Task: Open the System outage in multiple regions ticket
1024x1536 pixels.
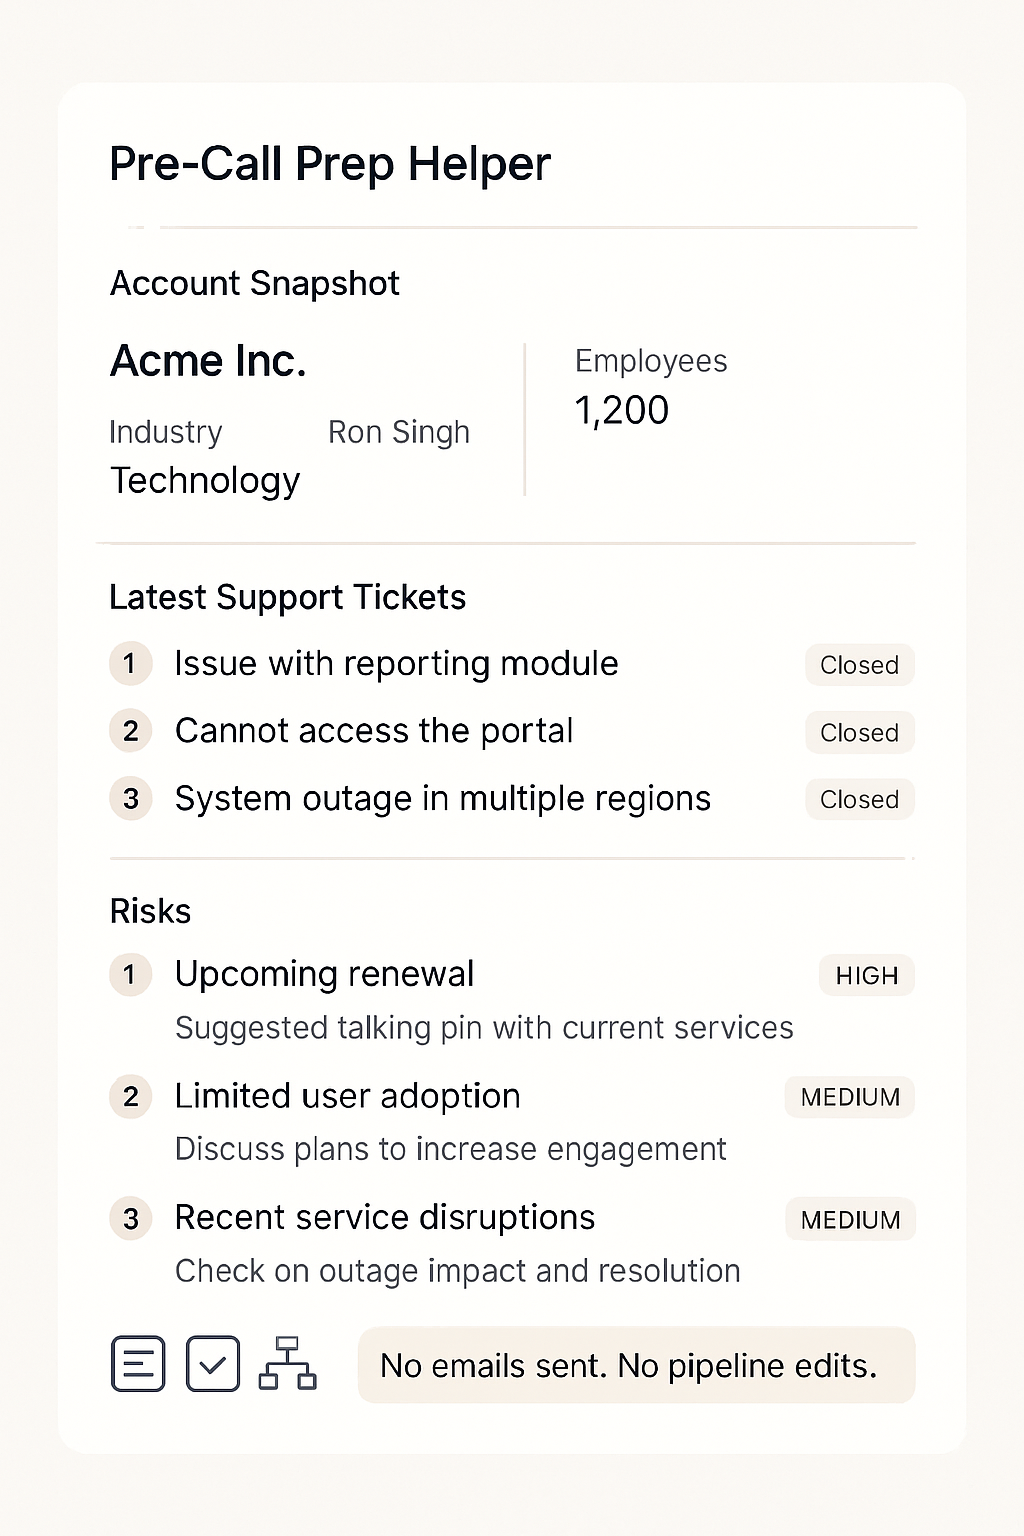Action: [x=442, y=799]
